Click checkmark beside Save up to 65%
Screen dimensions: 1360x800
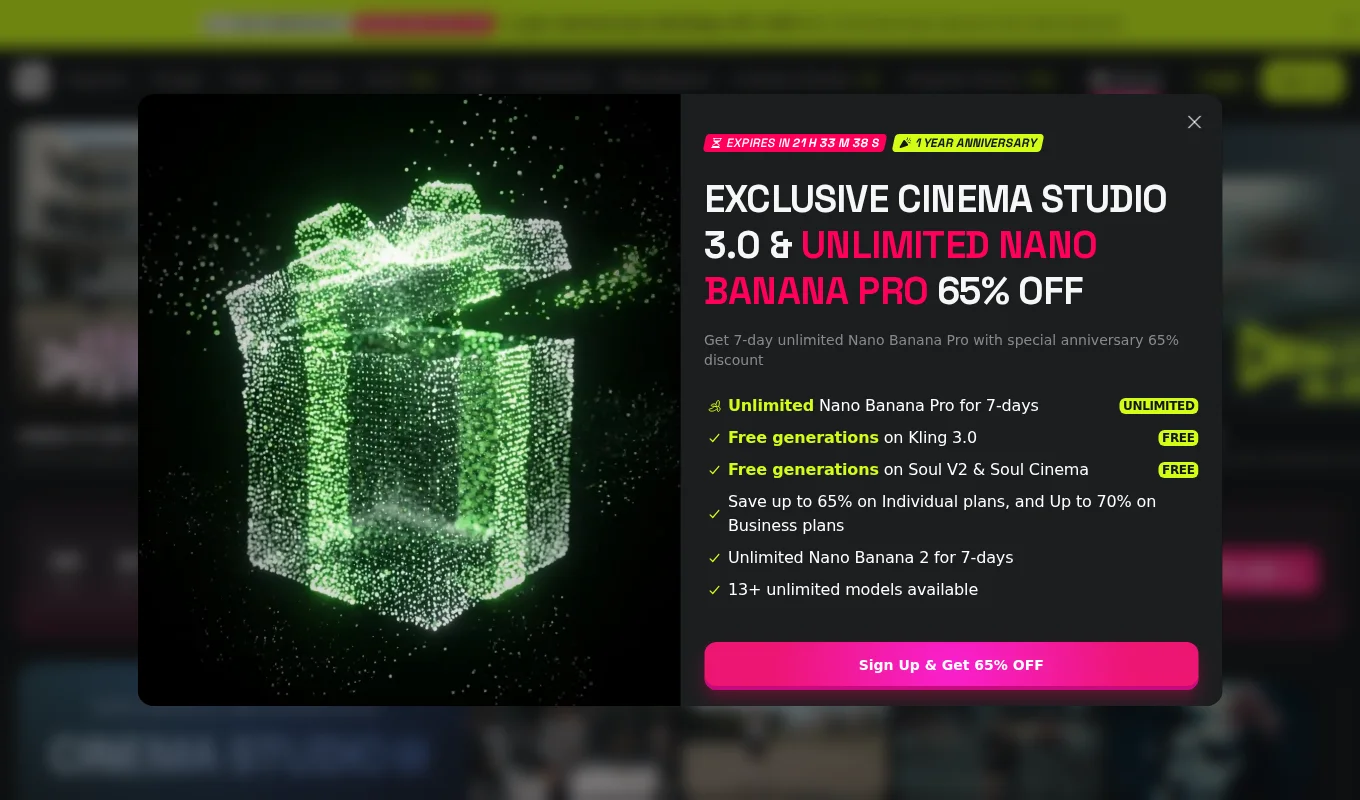714,514
